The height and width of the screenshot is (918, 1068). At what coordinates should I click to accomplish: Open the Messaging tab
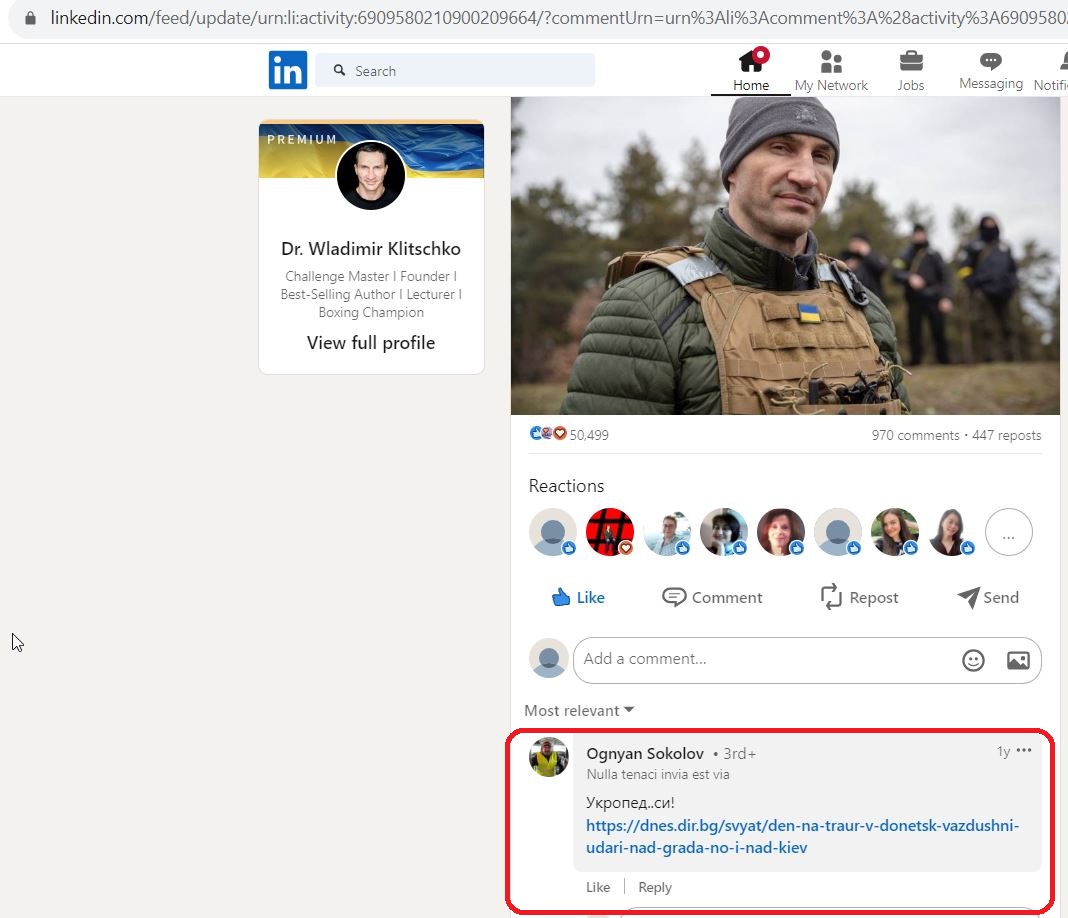990,70
